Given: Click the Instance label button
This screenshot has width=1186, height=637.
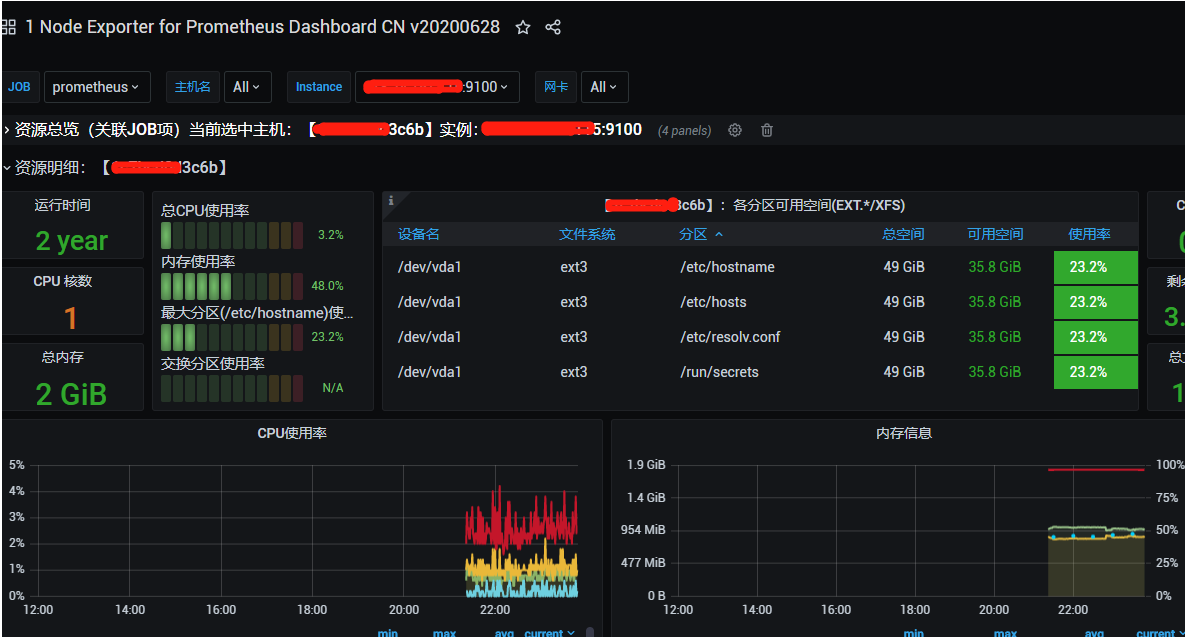Looking at the screenshot, I should pyautogui.click(x=319, y=87).
